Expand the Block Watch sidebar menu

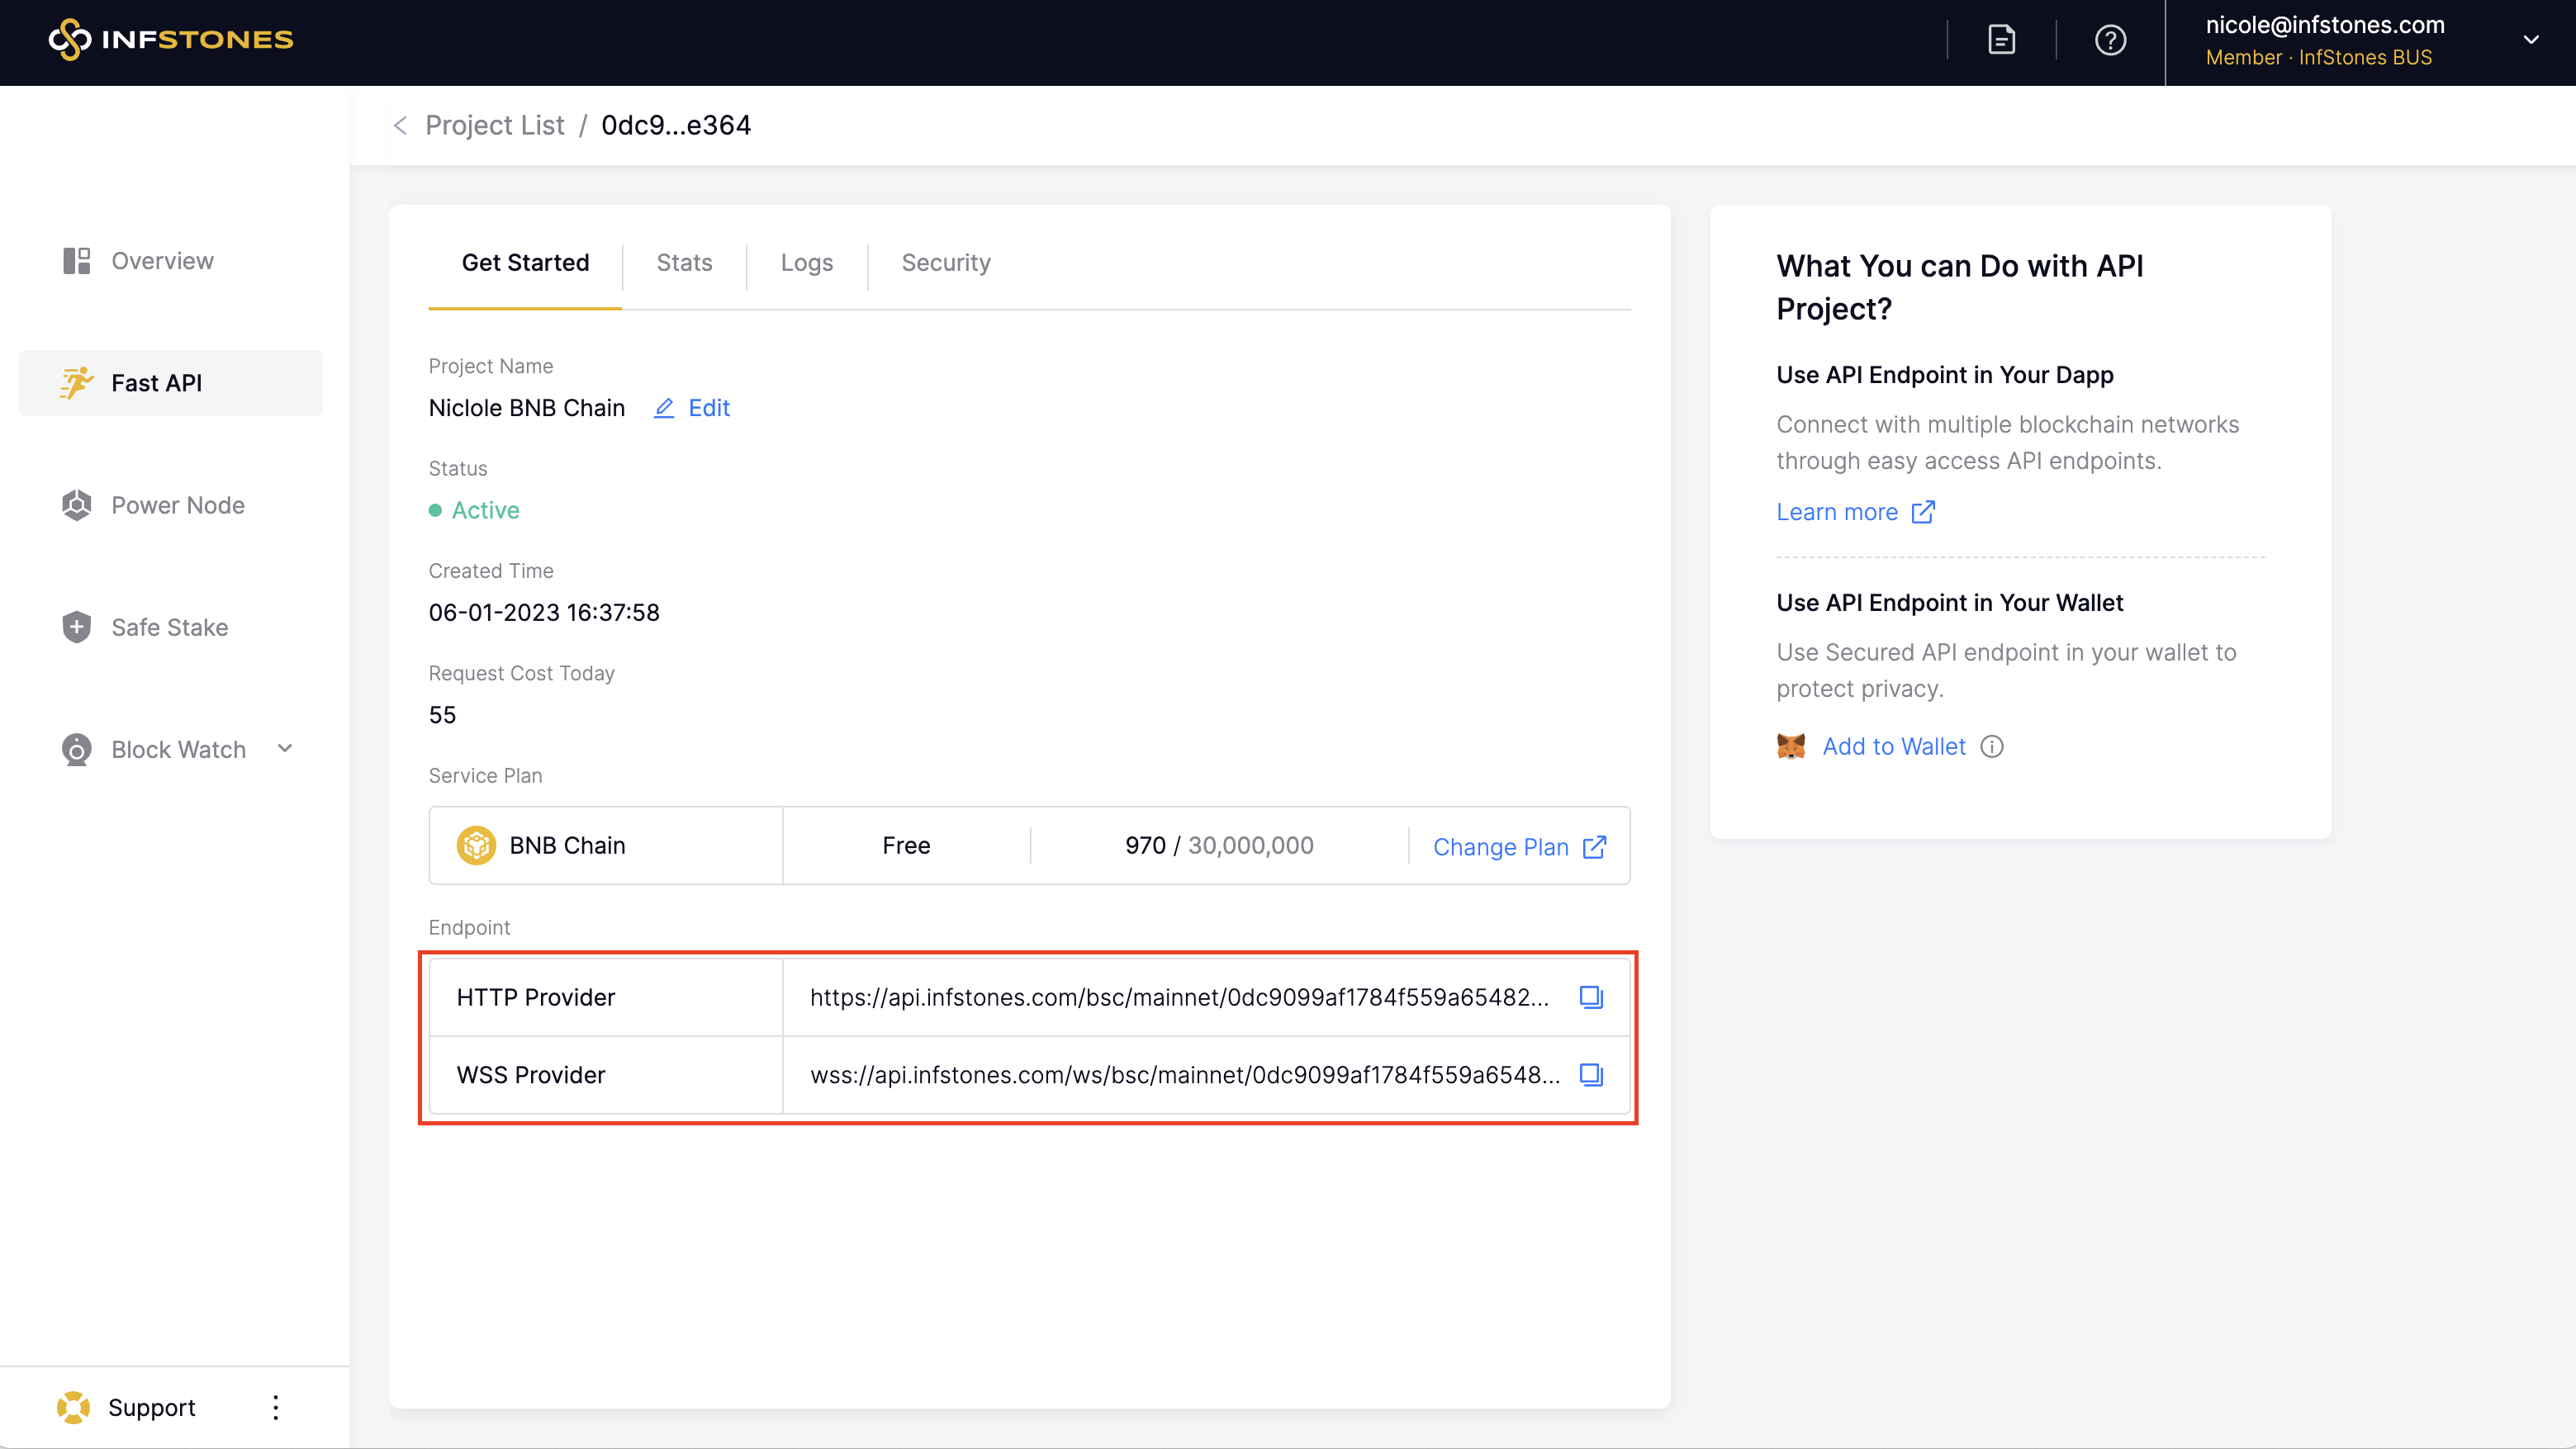coord(285,749)
